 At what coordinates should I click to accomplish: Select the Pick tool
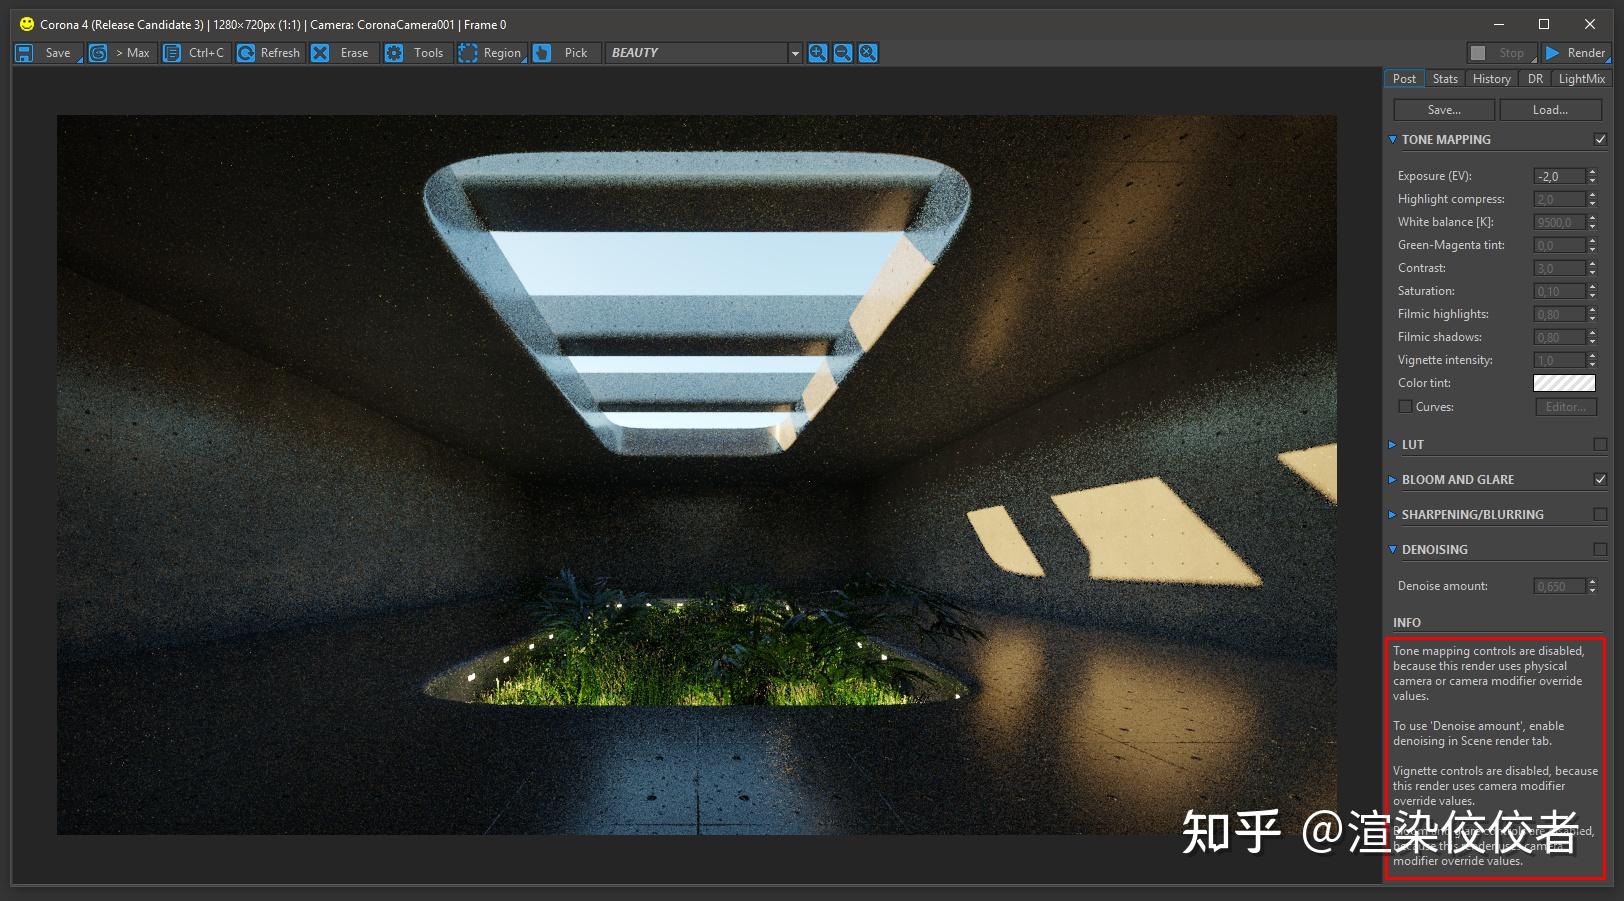[565, 53]
